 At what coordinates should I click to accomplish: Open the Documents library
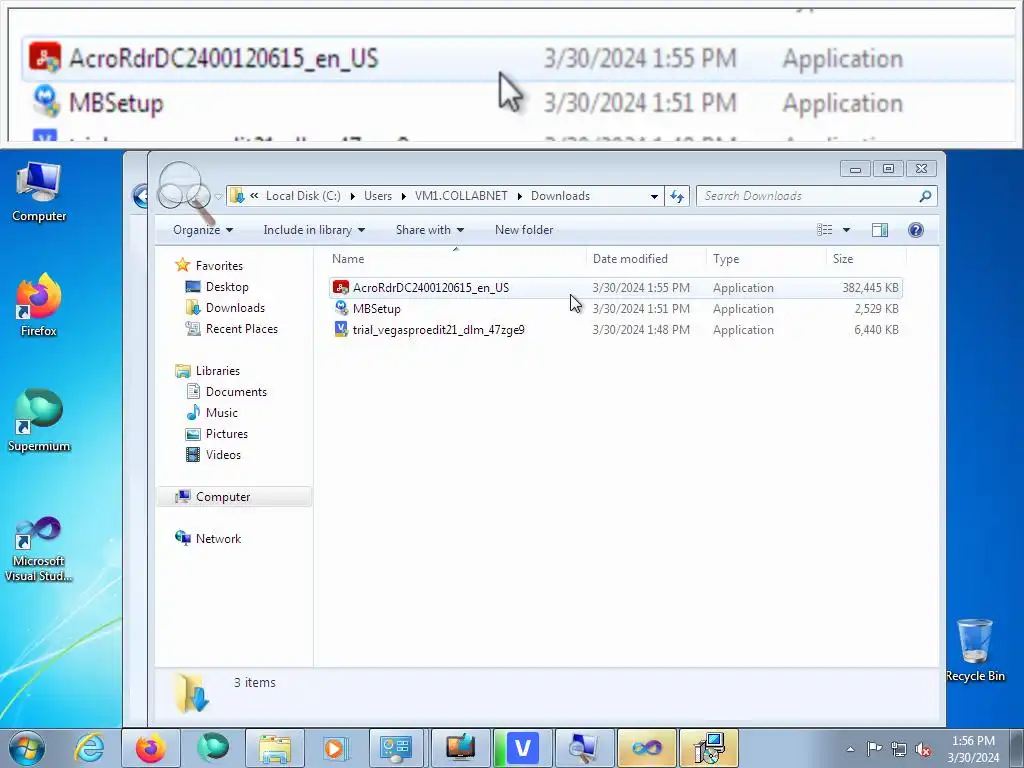click(227, 392)
